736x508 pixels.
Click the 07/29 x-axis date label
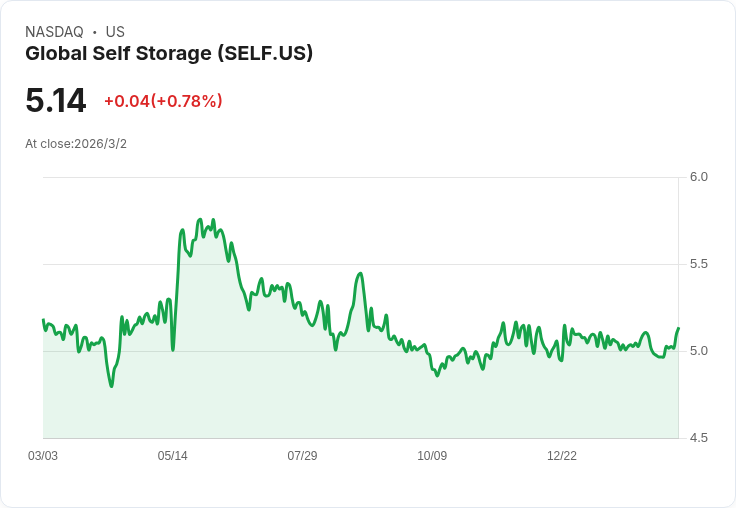[x=302, y=456]
